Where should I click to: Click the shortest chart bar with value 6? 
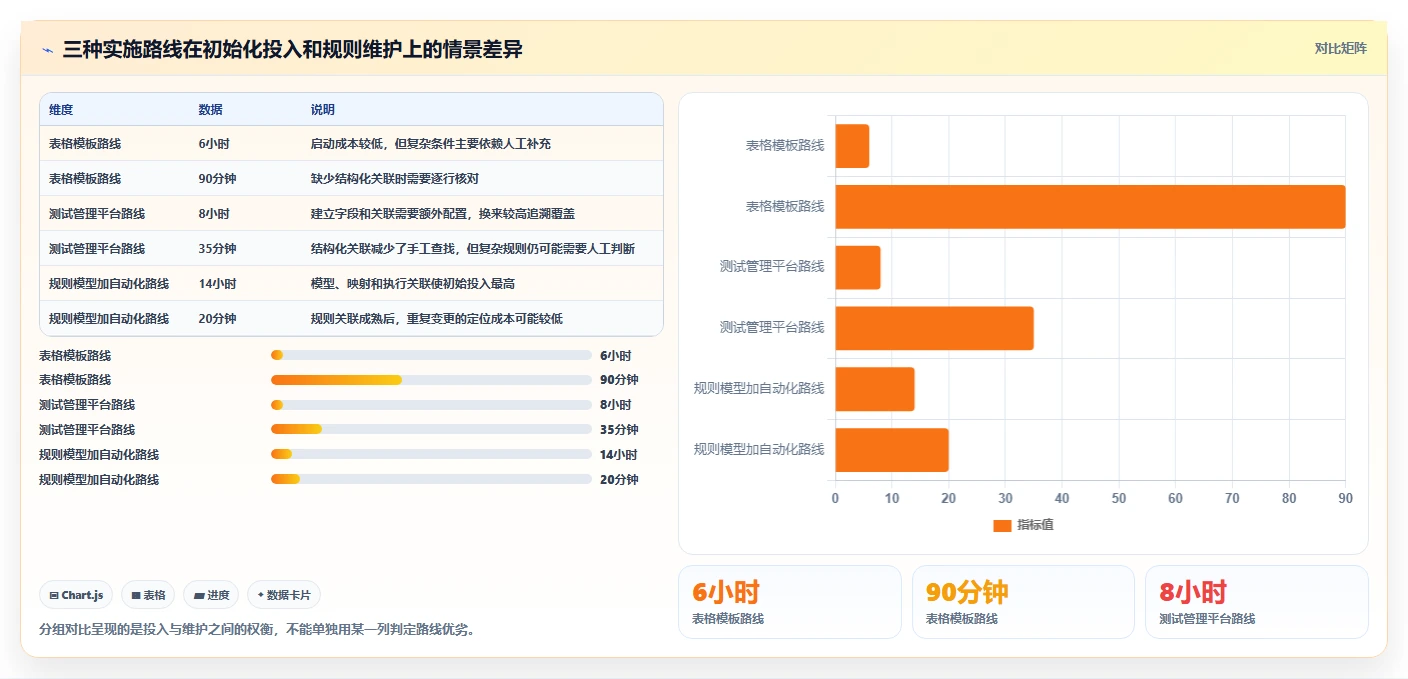(852, 146)
